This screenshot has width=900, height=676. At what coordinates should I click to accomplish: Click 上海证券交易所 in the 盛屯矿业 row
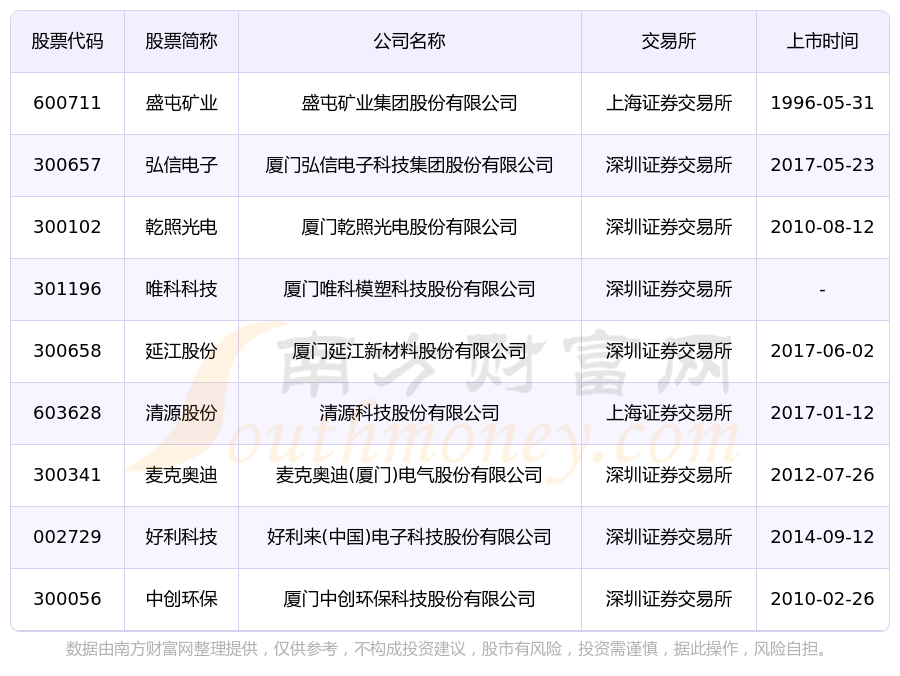pos(669,103)
